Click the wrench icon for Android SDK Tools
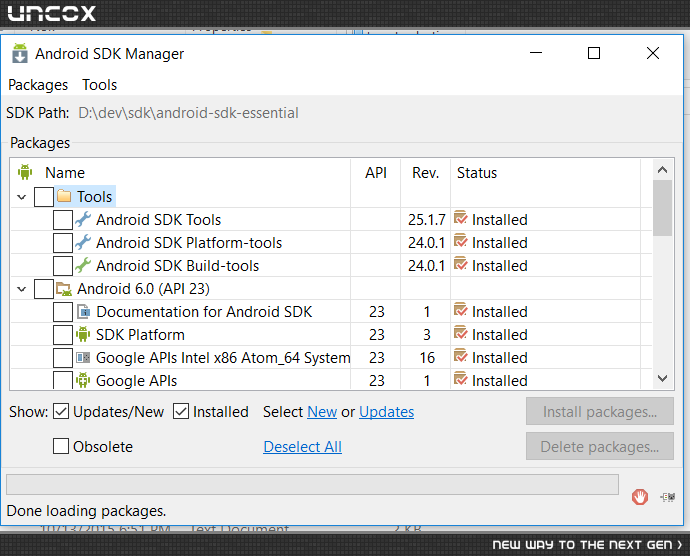Viewport: 690px width, 556px height. tap(83, 219)
